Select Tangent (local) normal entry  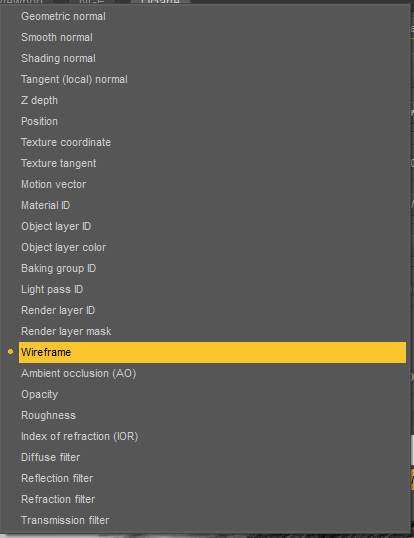(212, 79)
